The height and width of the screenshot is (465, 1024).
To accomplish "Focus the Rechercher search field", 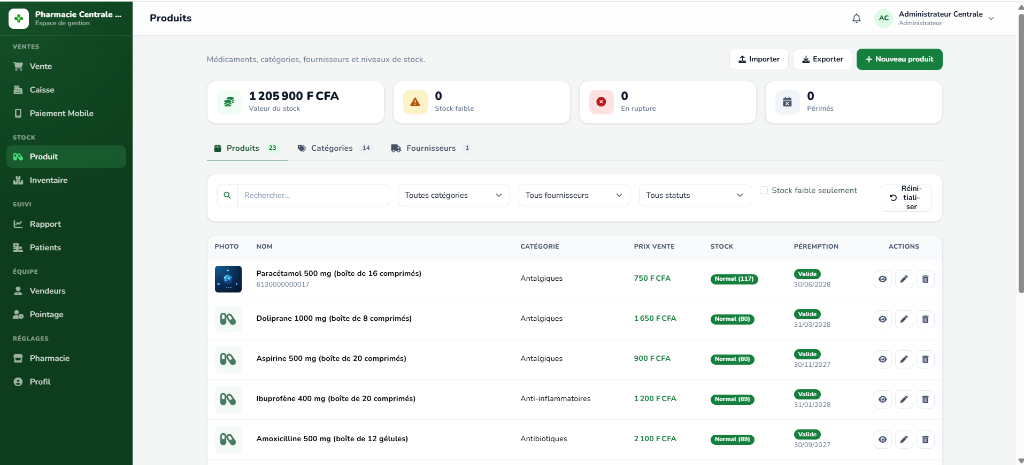I will click(313, 195).
